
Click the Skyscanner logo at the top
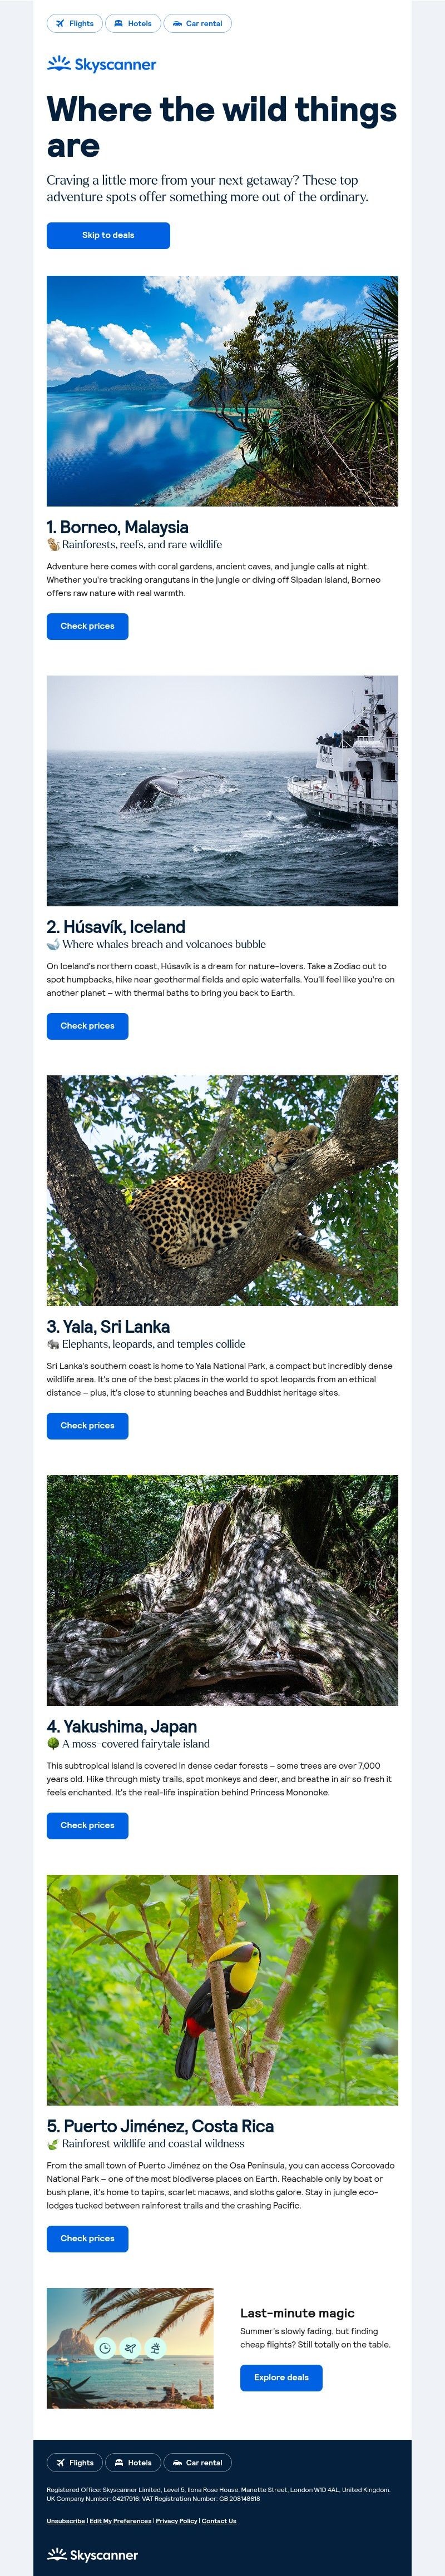[x=101, y=64]
